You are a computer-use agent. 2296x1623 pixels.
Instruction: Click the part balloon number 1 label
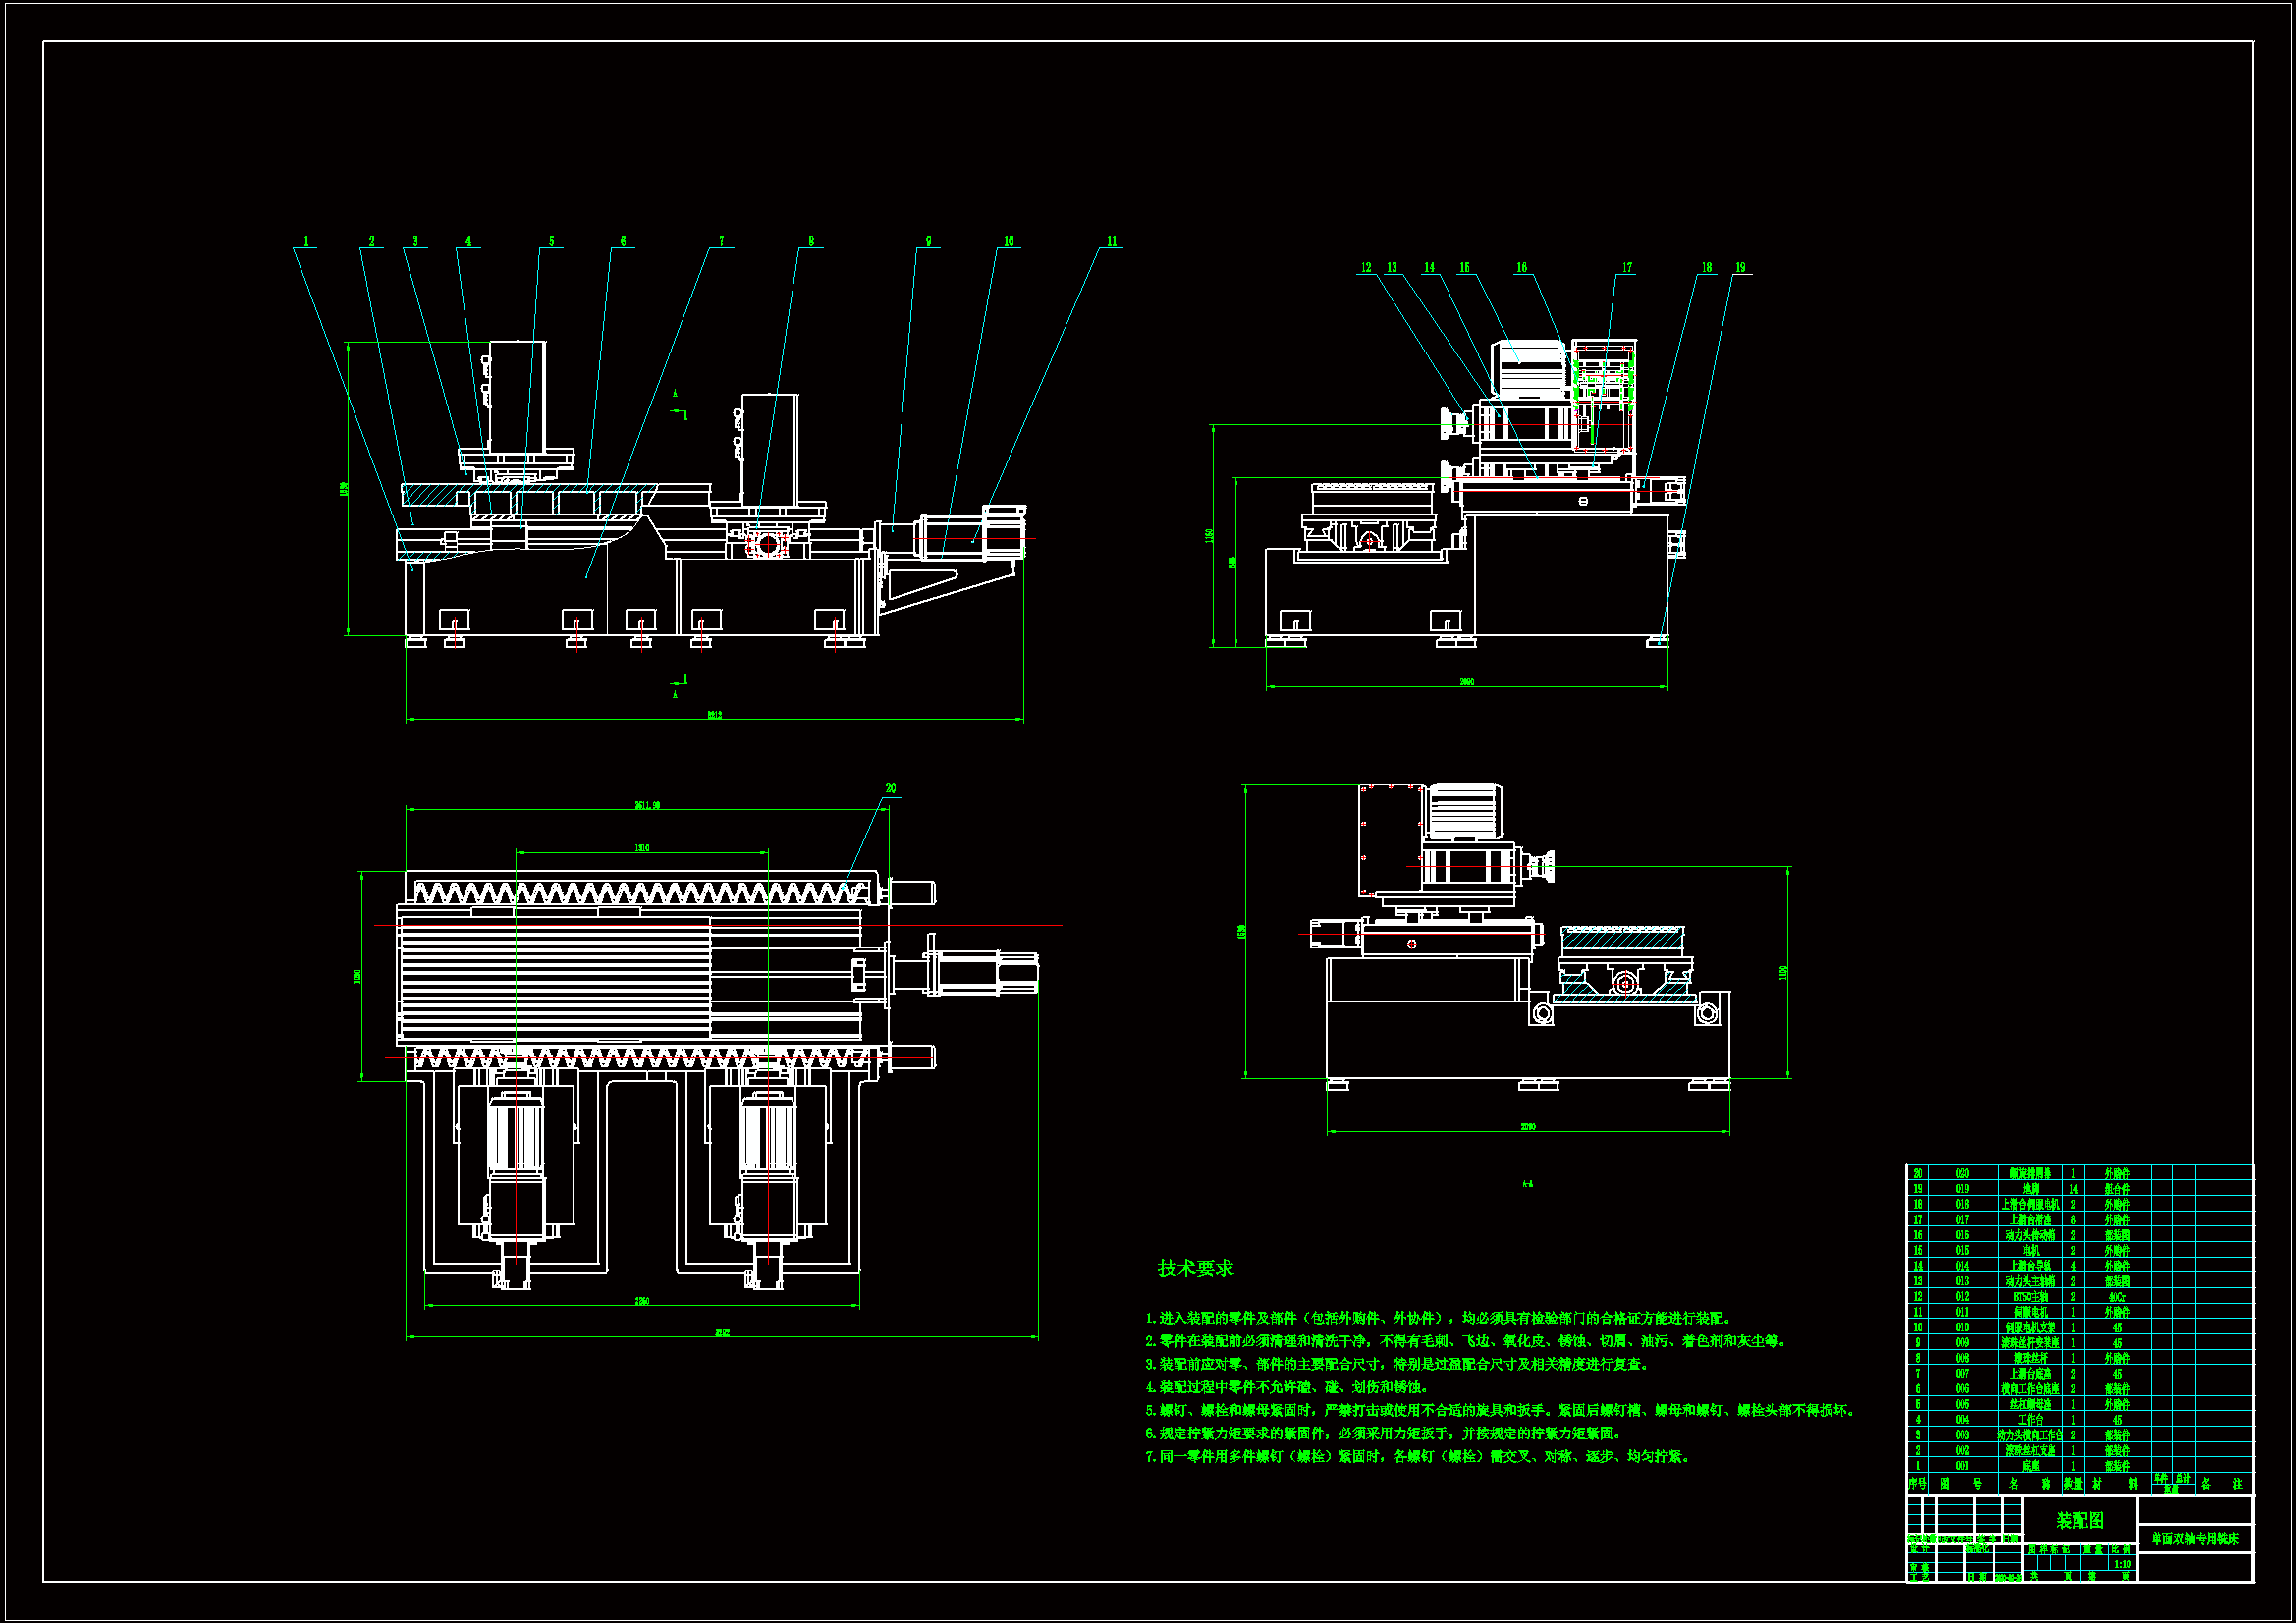306,241
